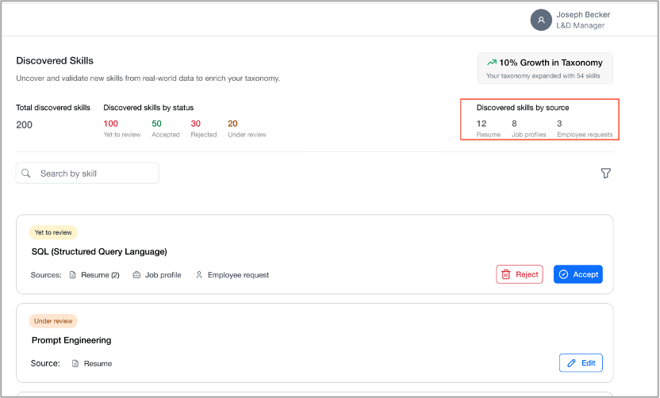
Task: Focus the Search by skill field
Action: [x=87, y=173]
